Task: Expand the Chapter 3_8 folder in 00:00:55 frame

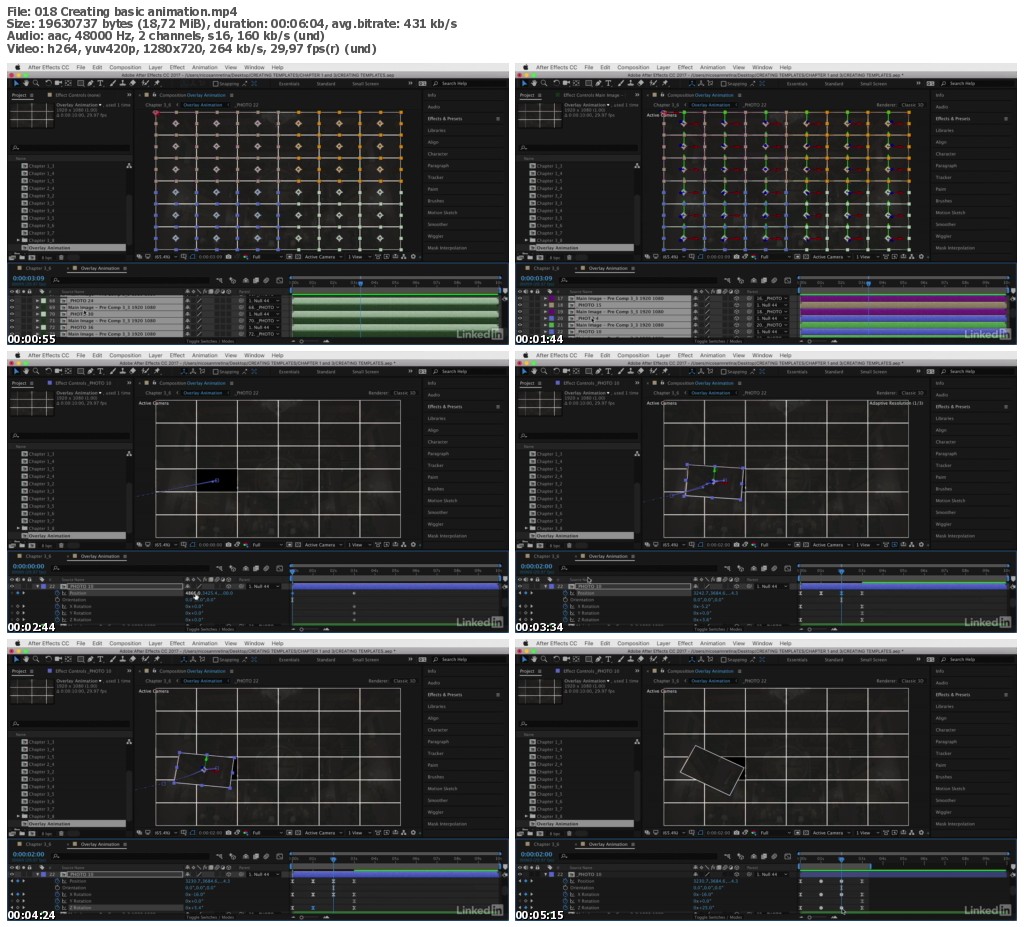Action: (18, 240)
